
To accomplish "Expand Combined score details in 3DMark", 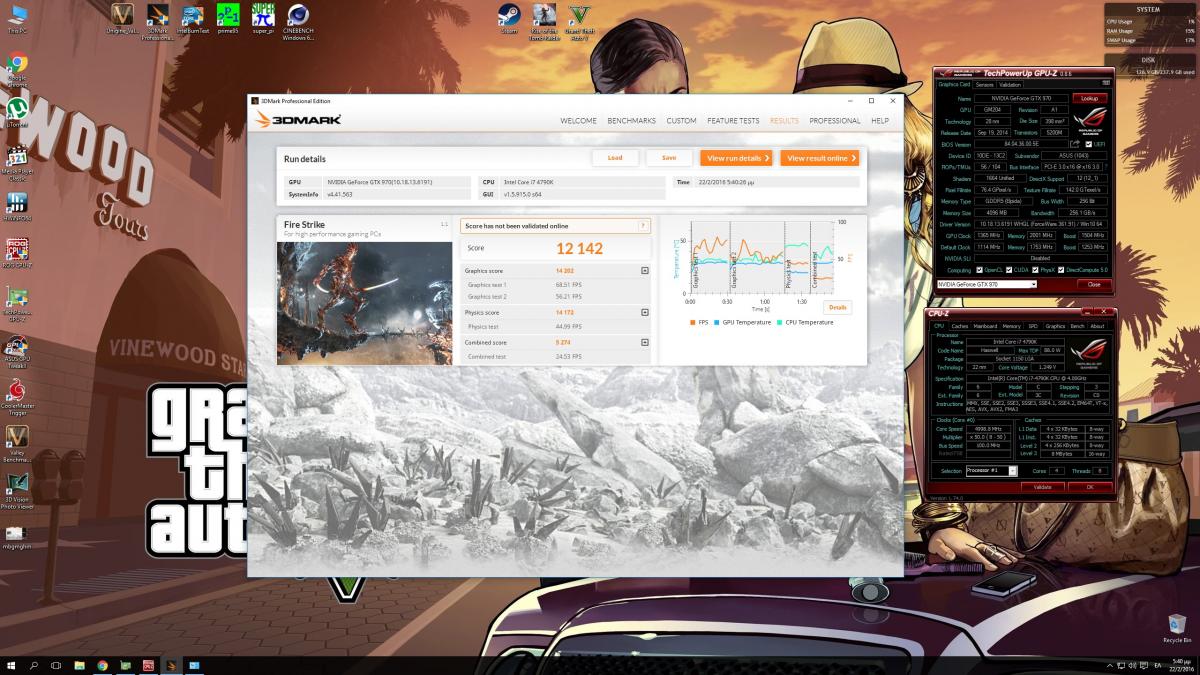I will [x=645, y=343].
